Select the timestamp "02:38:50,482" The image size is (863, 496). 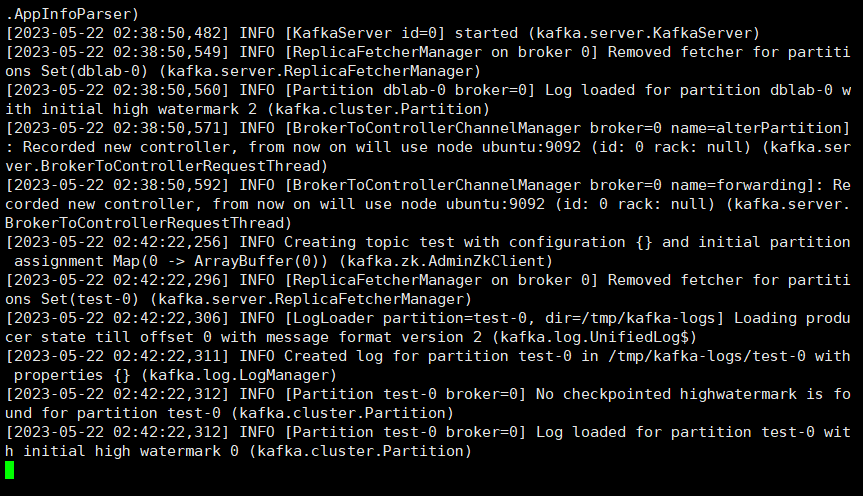click(167, 33)
